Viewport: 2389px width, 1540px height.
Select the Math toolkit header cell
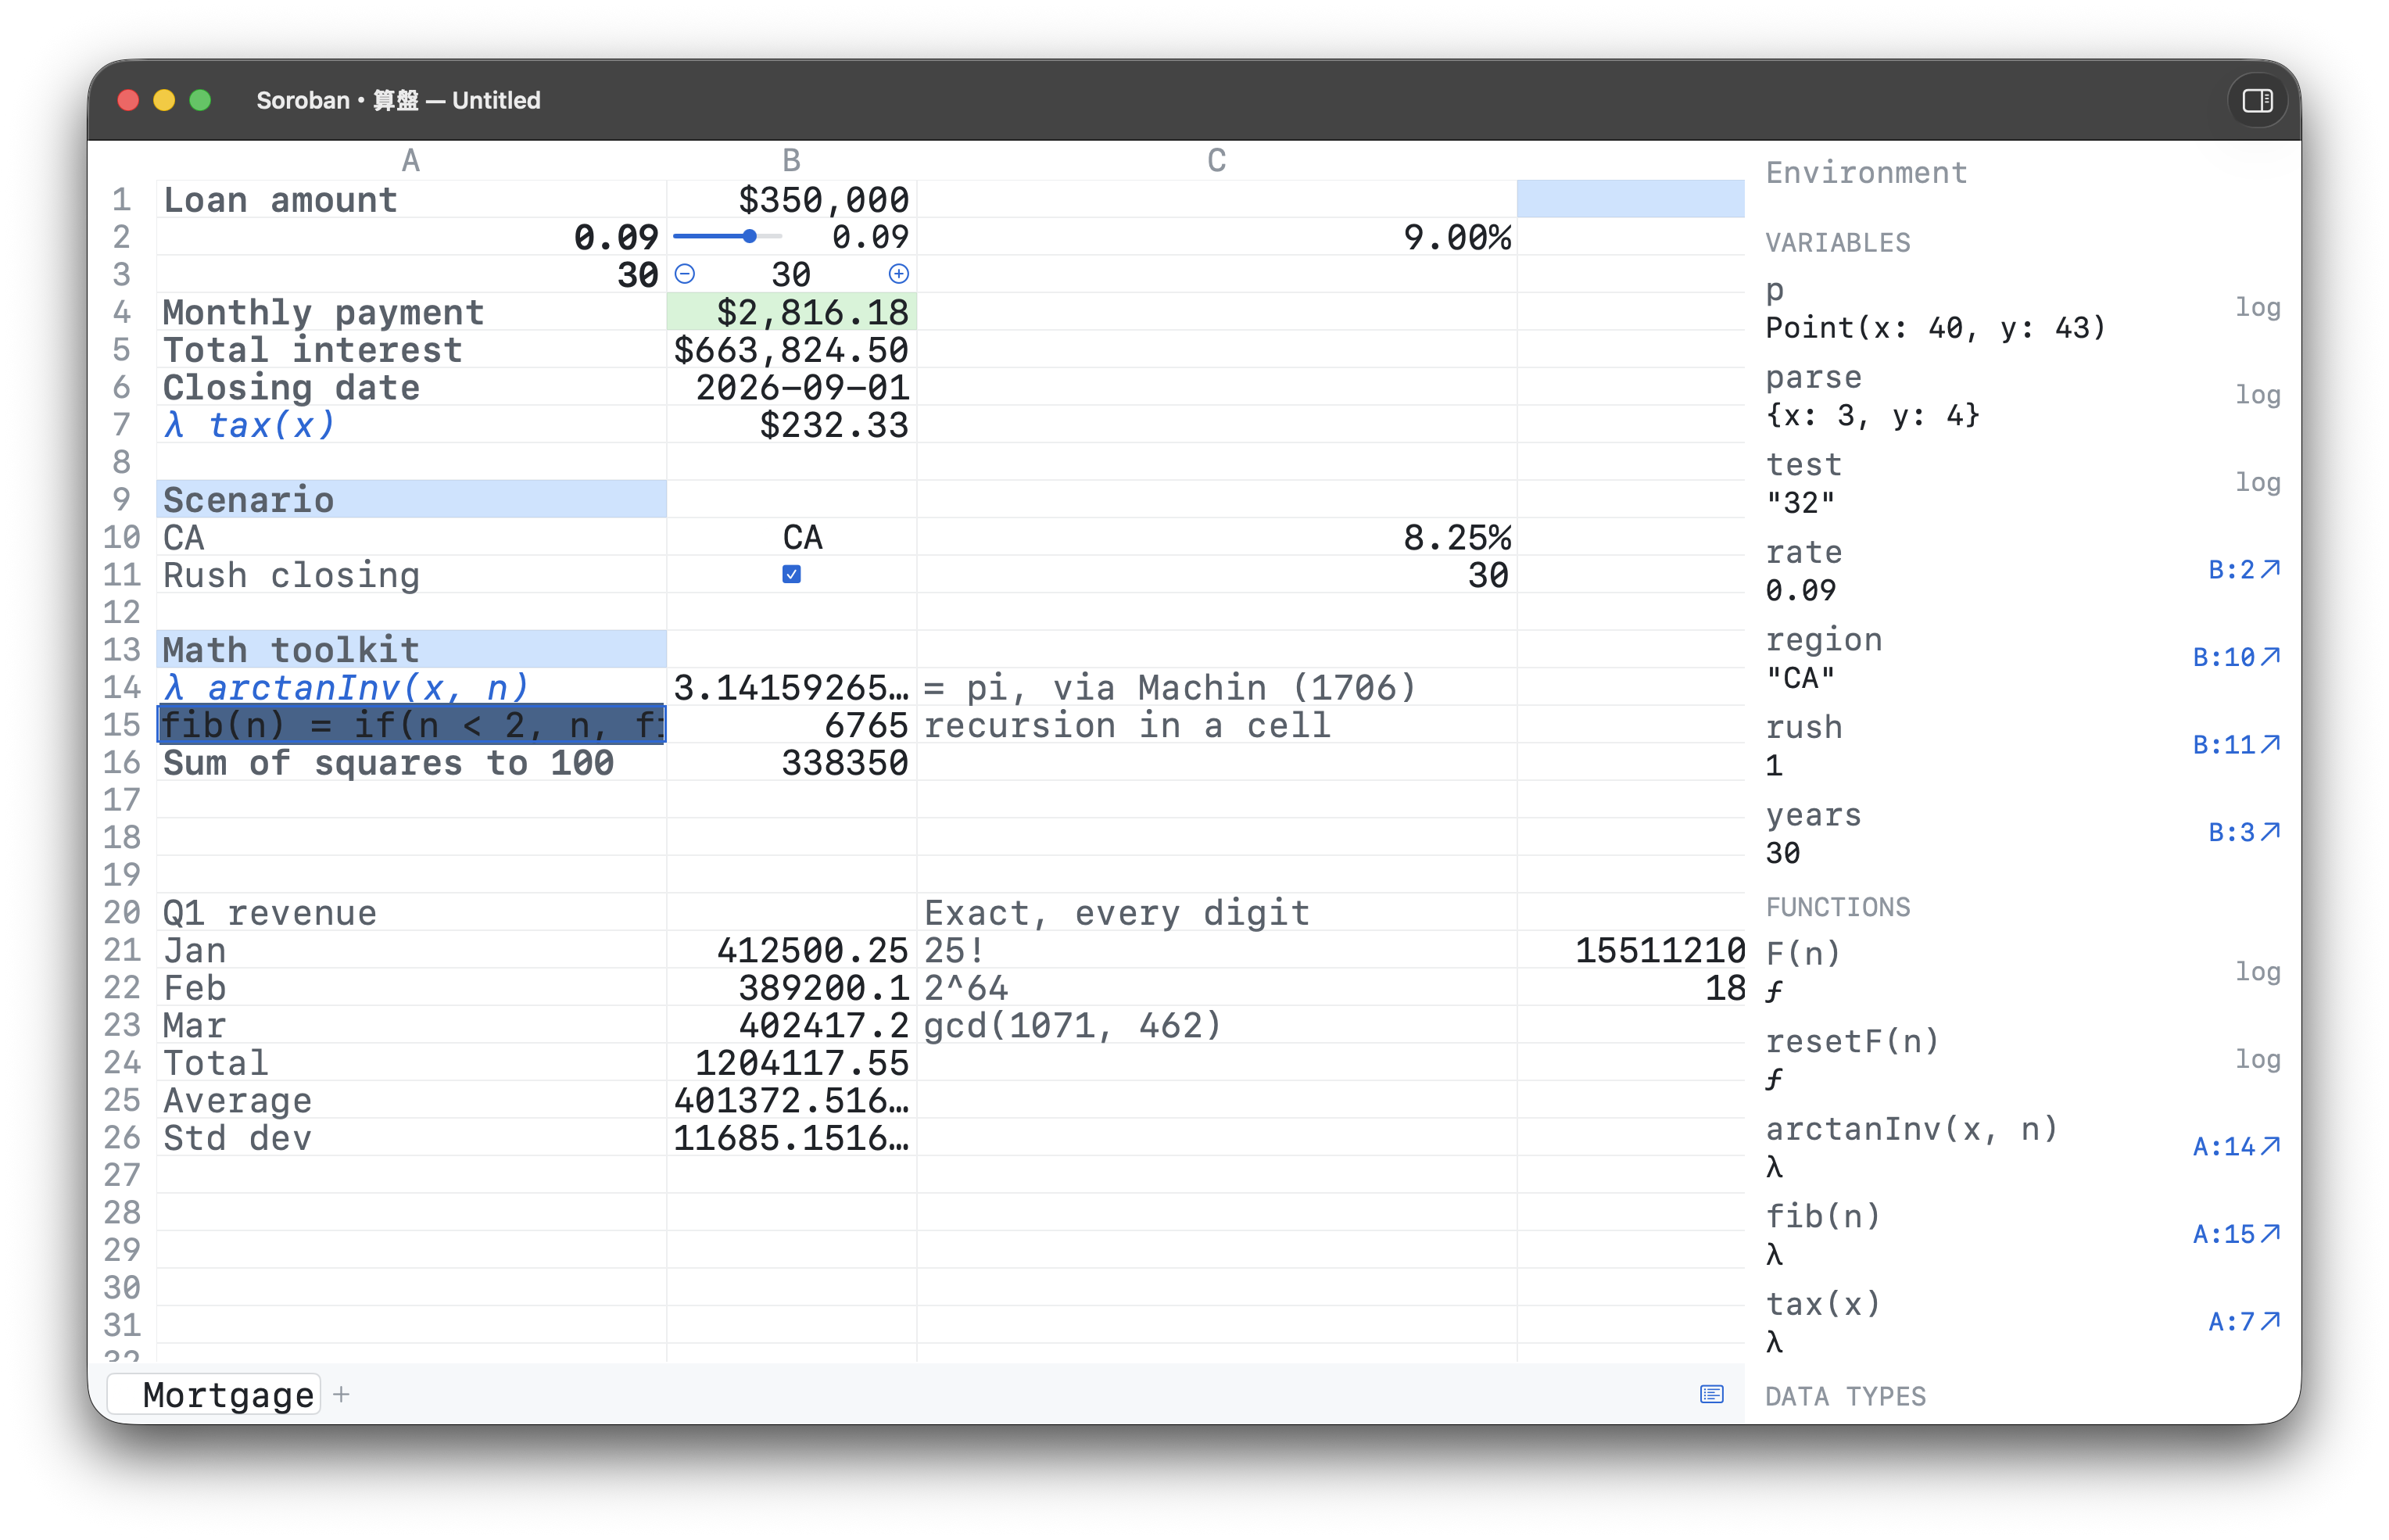click(x=411, y=650)
